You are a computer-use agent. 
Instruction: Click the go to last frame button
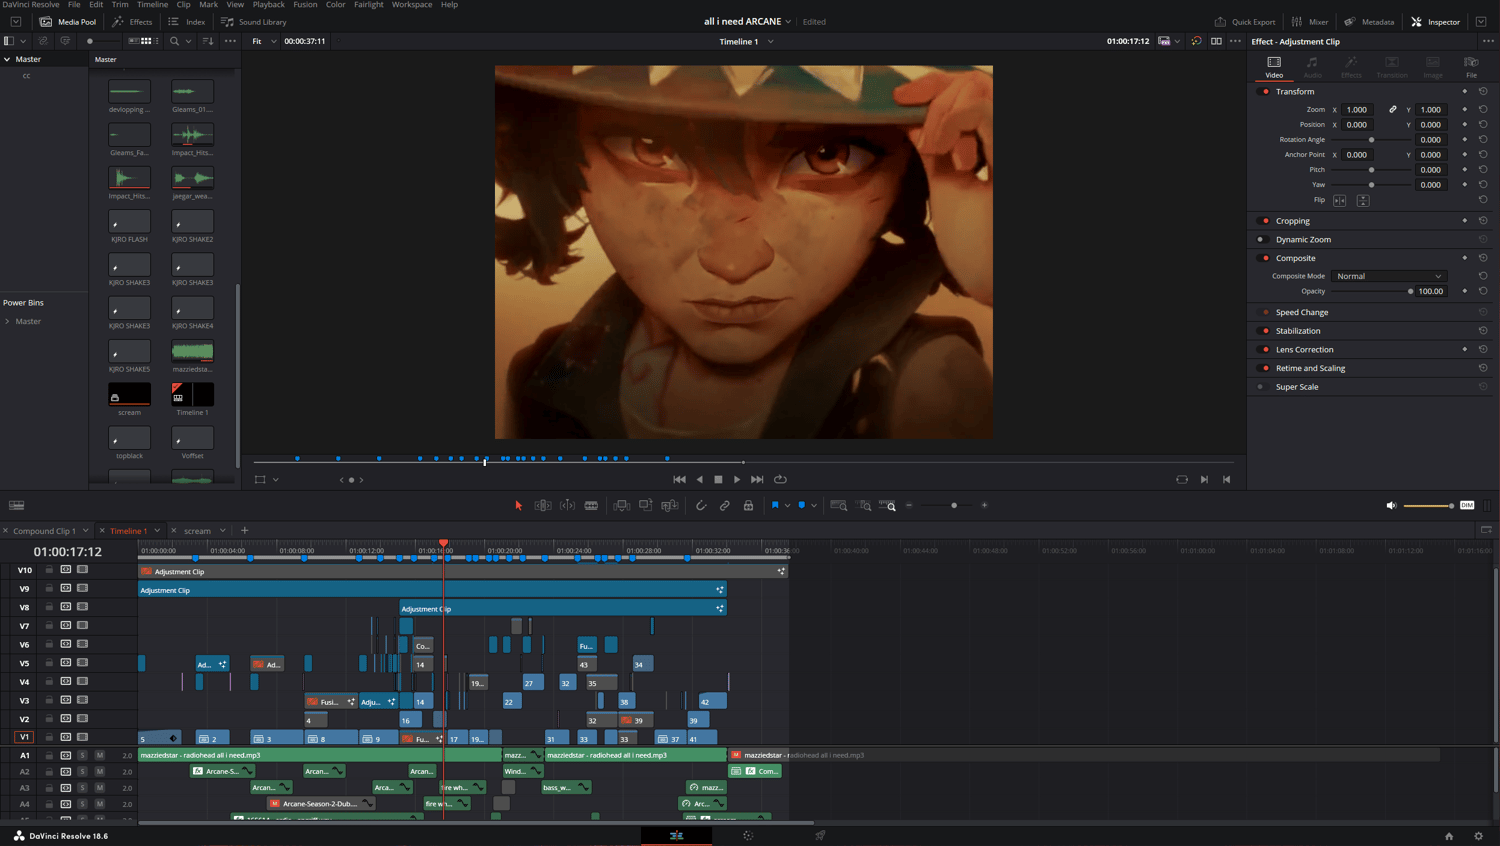(x=757, y=479)
